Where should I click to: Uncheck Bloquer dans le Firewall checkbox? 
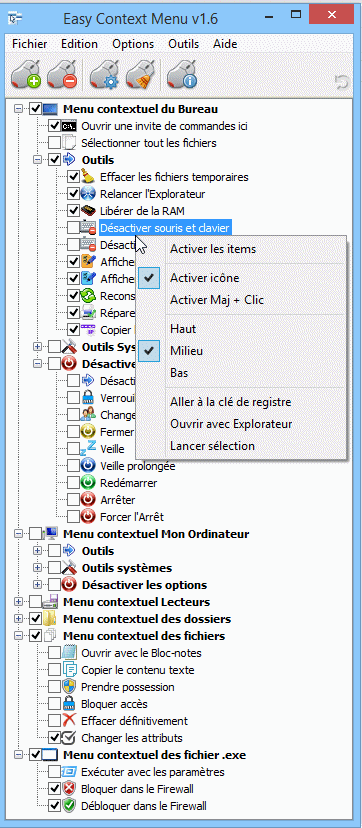(54, 789)
